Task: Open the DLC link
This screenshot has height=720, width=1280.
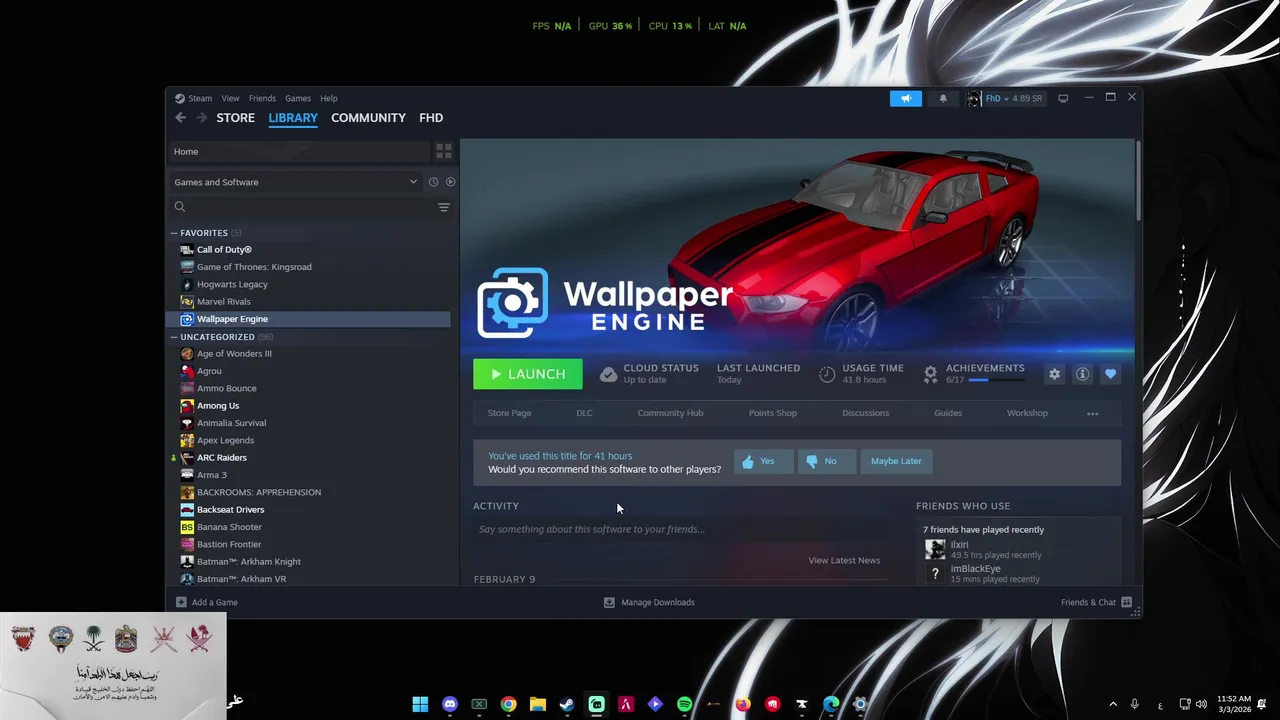Action: coord(584,413)
